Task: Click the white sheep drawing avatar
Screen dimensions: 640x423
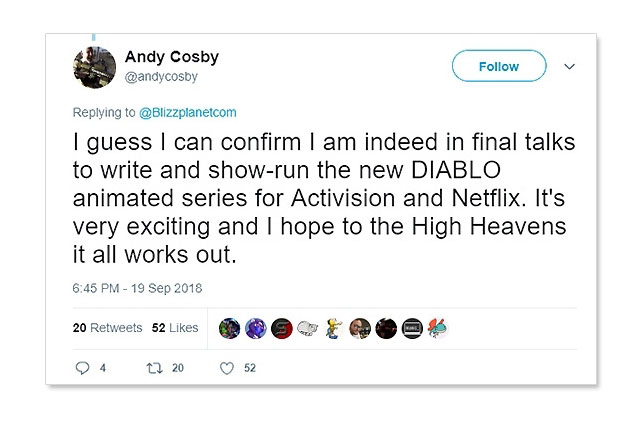Action: [308, 328]
